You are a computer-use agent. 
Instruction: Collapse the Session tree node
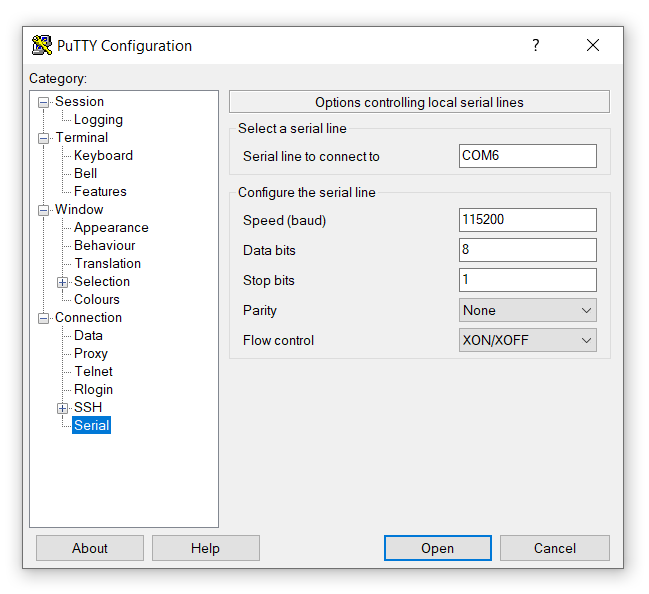(x=43, y=102)
